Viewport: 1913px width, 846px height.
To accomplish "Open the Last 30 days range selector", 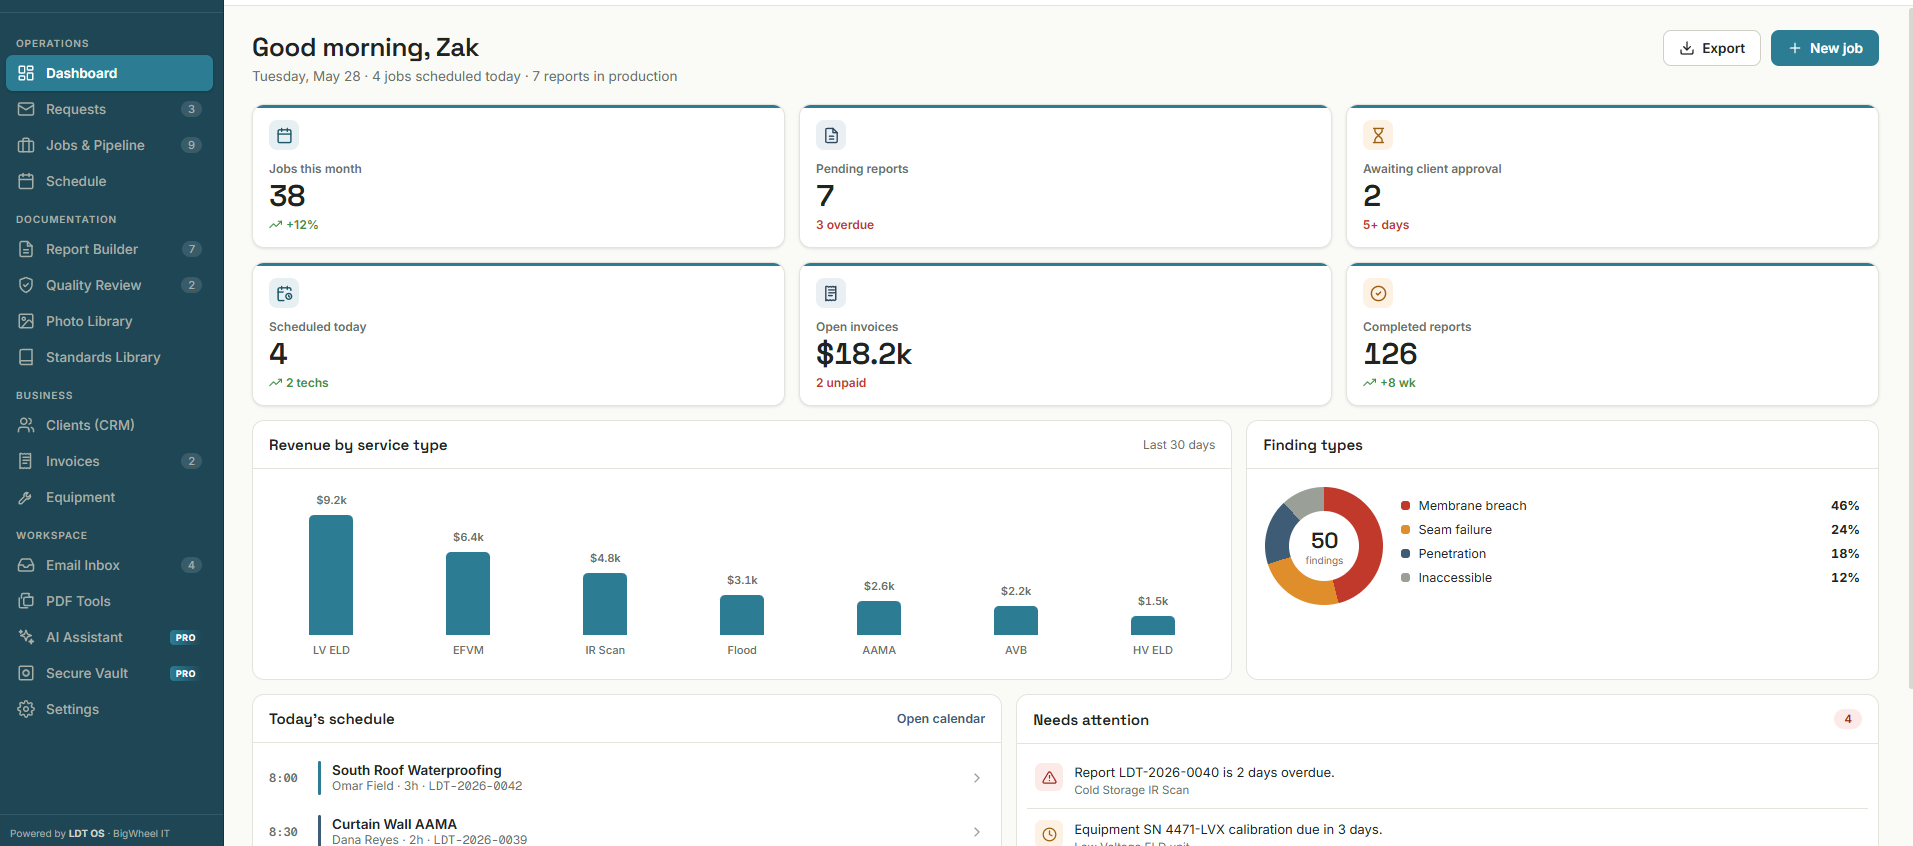I will pyautogui.click(x=1179, y=445).
